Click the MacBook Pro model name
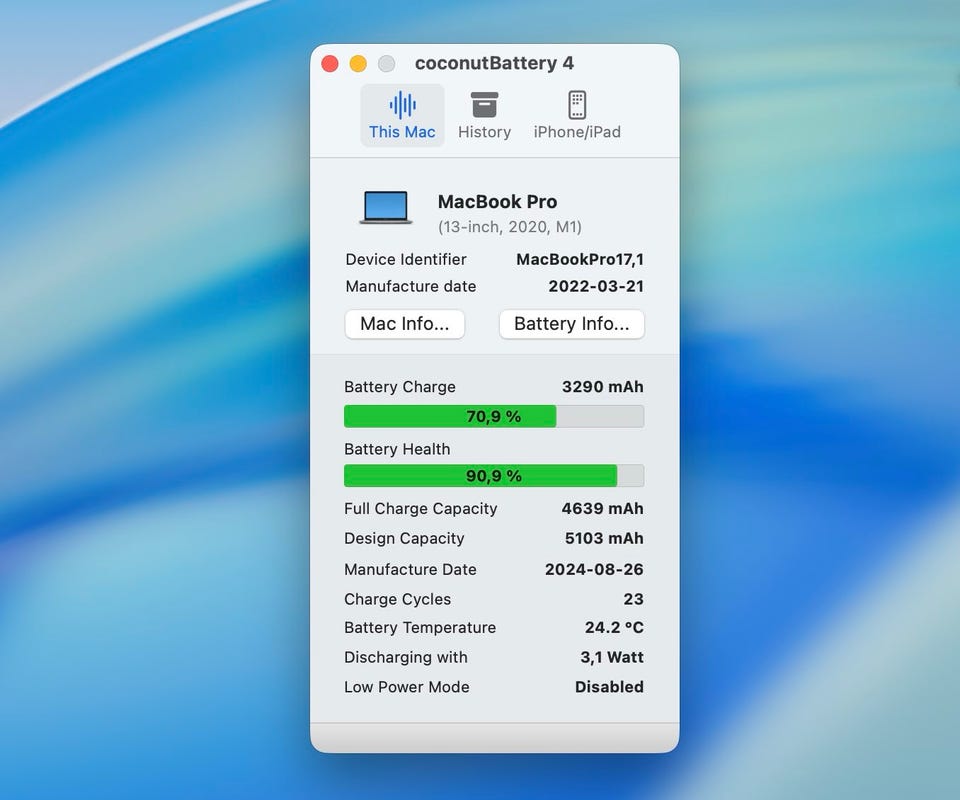Image resolution: width=960 pixels, height=800 pixels. coord(497,201)
